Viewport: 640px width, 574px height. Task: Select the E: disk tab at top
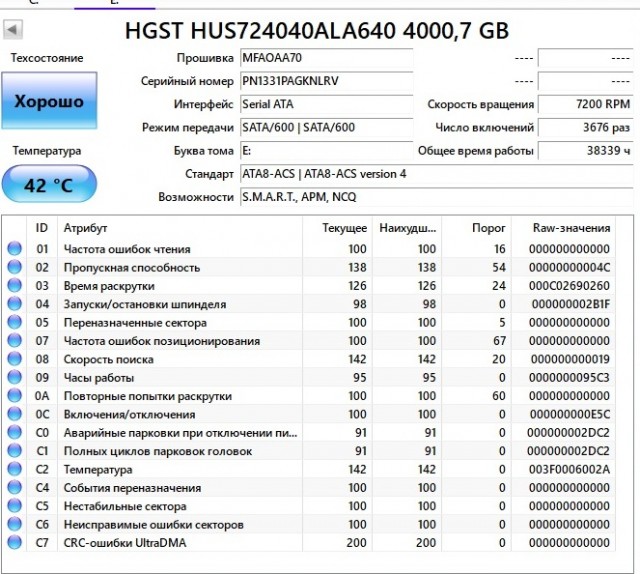pyautogui.click(x=114, y=3)
